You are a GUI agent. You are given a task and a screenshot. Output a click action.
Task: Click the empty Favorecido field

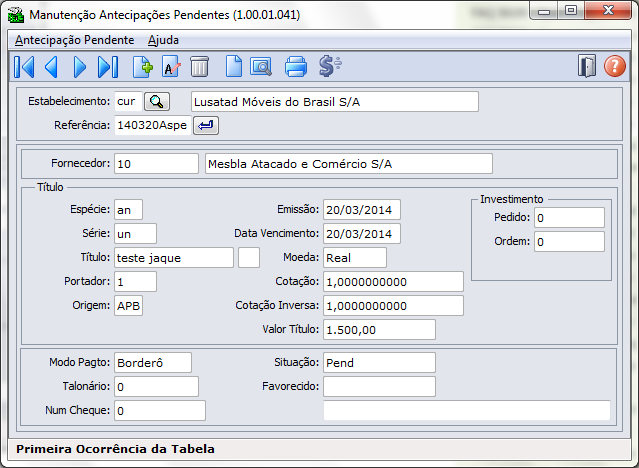[x=379, y=387]
